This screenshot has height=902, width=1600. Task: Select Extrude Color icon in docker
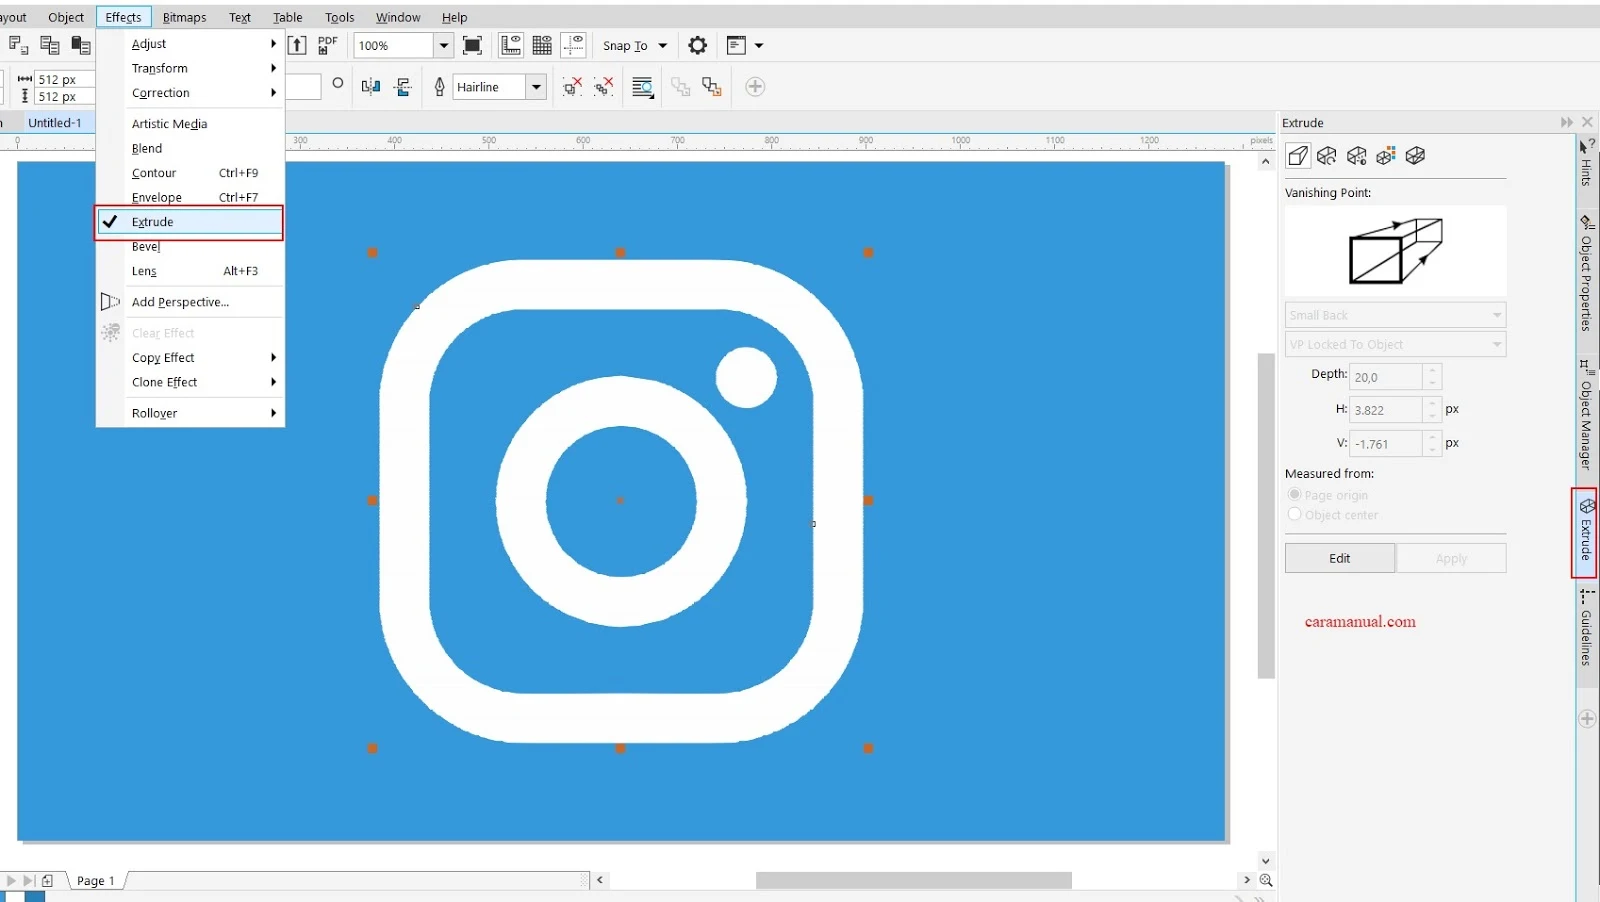pyautogui.click(x=1386, y=155)
